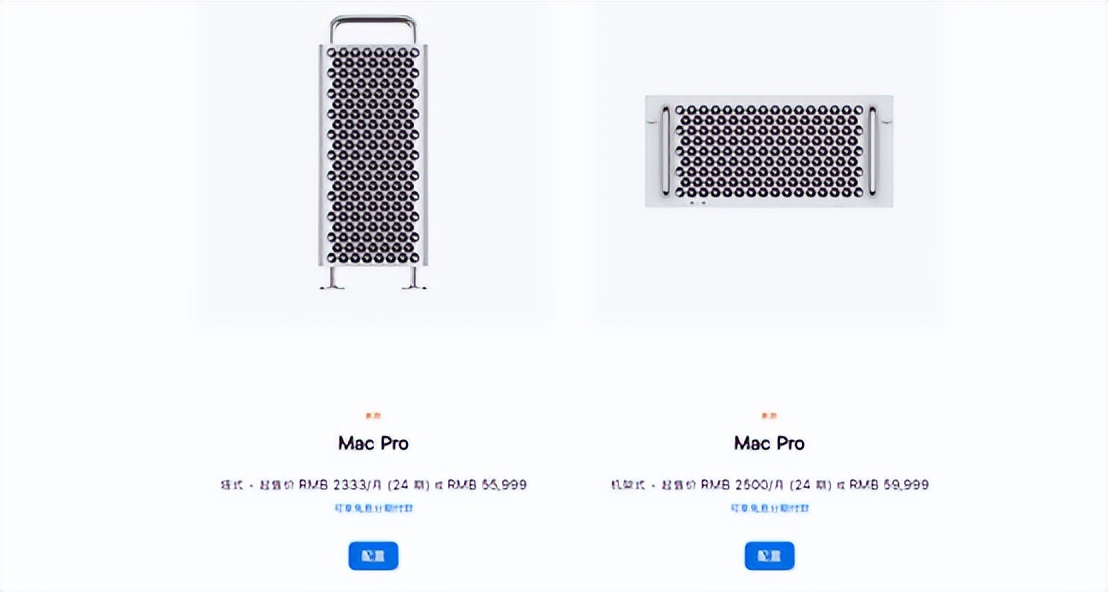Click the rack-mount Mac Pro product image
Viewport: 1108px width, 592px height.
[769, 151]
